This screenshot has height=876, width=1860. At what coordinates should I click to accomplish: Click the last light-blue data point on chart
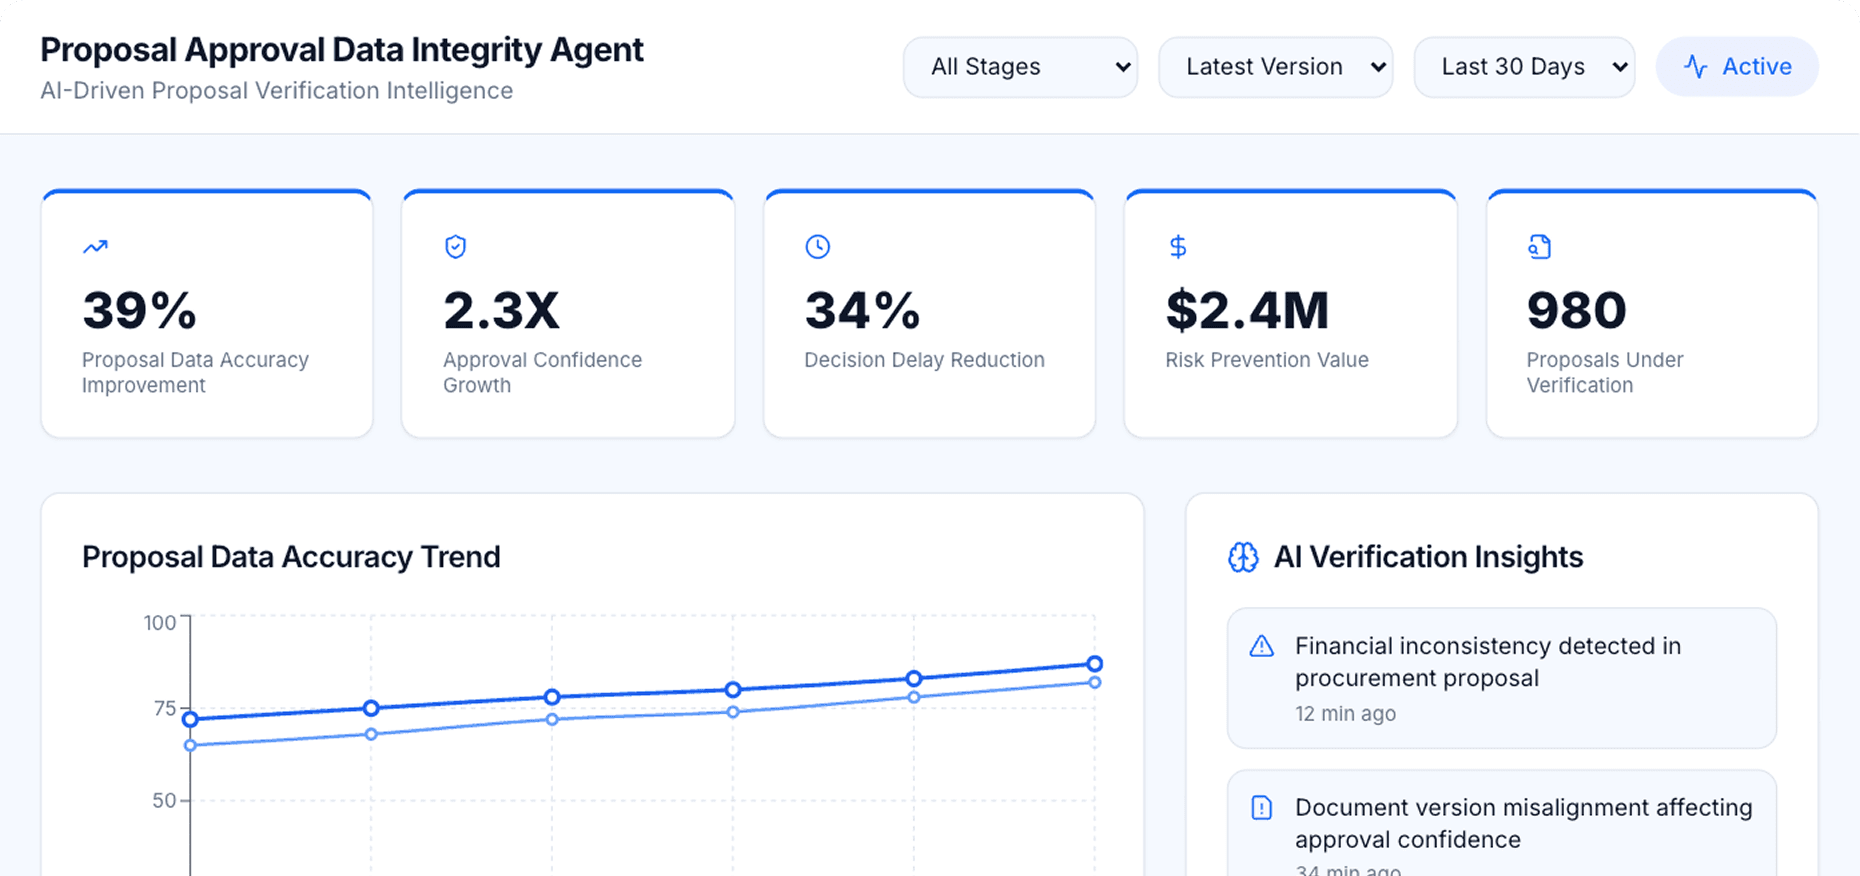click(1095, 682)
